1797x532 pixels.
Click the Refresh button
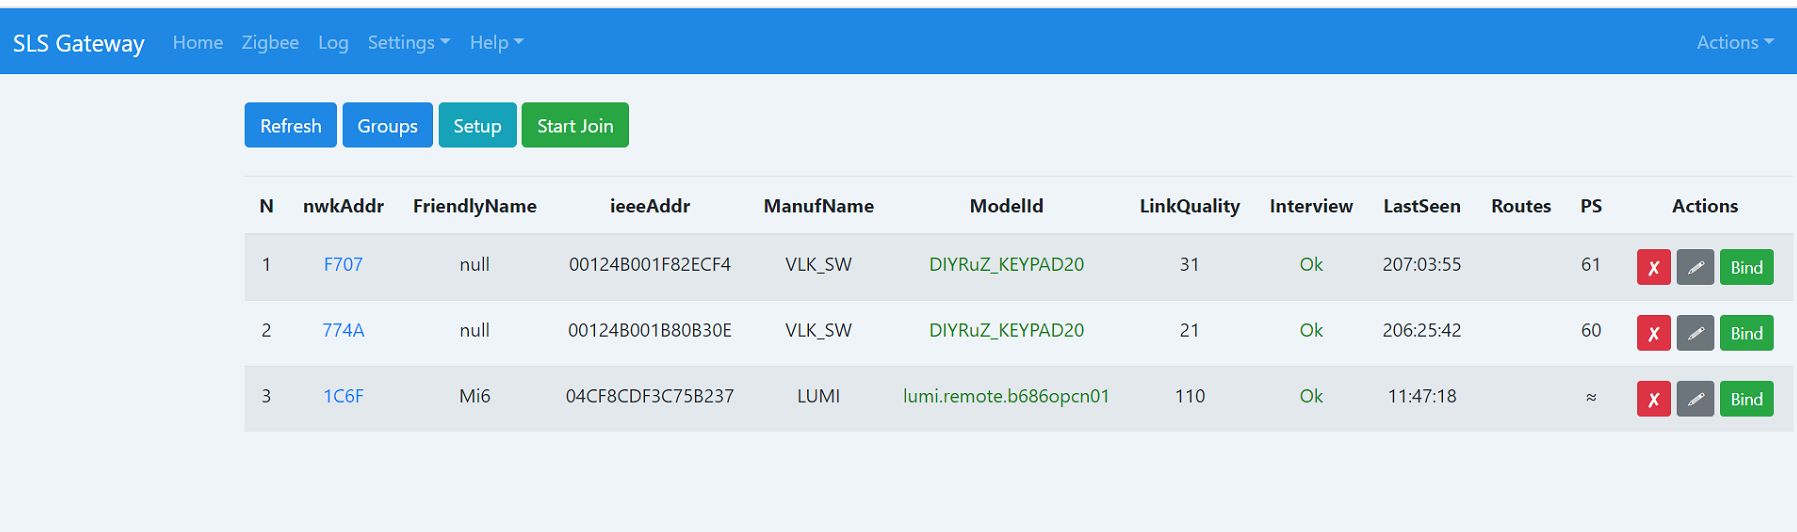tap(290, 125)
